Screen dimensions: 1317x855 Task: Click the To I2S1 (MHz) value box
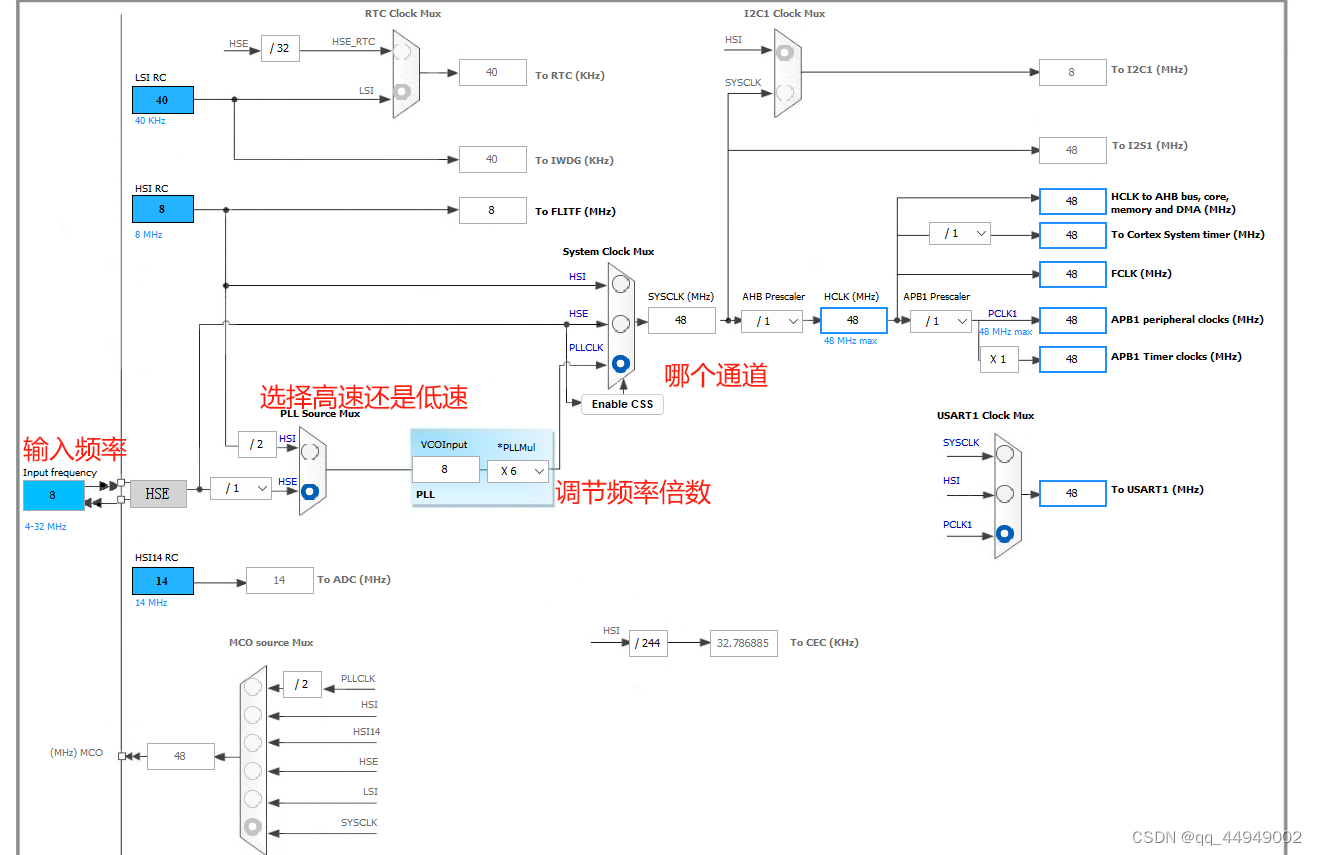click(x=1072, y=150)
